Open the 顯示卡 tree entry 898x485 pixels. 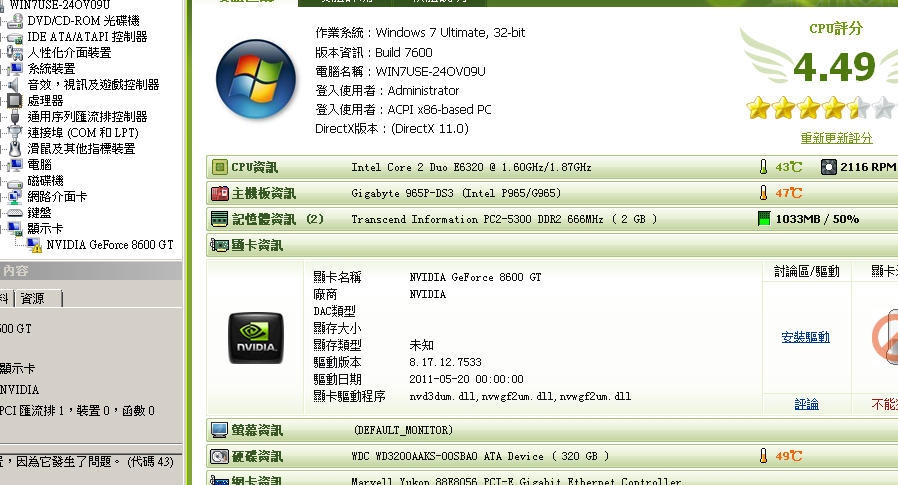point(45,229)
